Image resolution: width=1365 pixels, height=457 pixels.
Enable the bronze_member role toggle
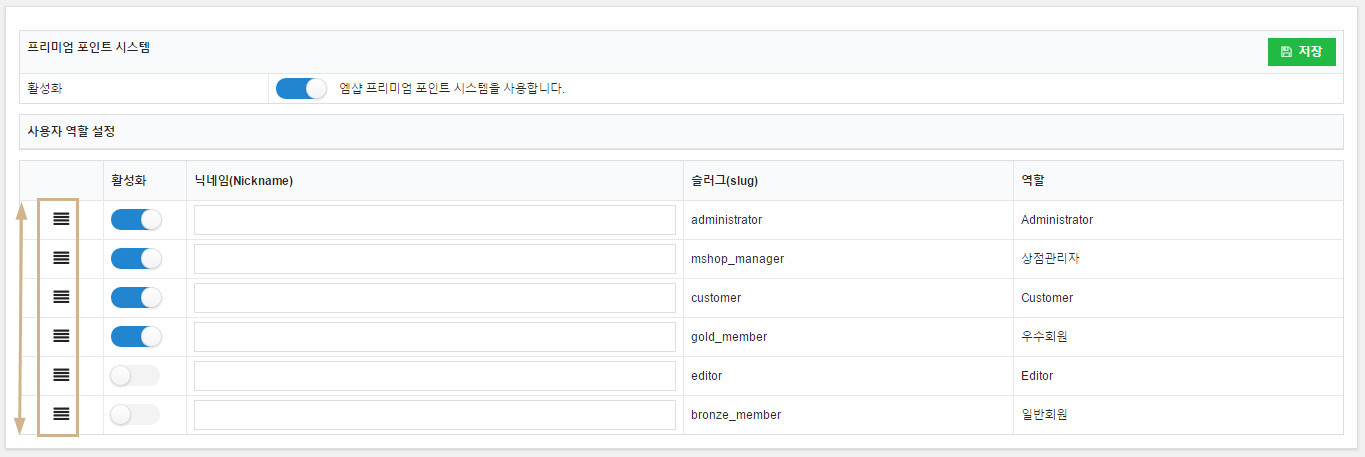tap(135, 415)
